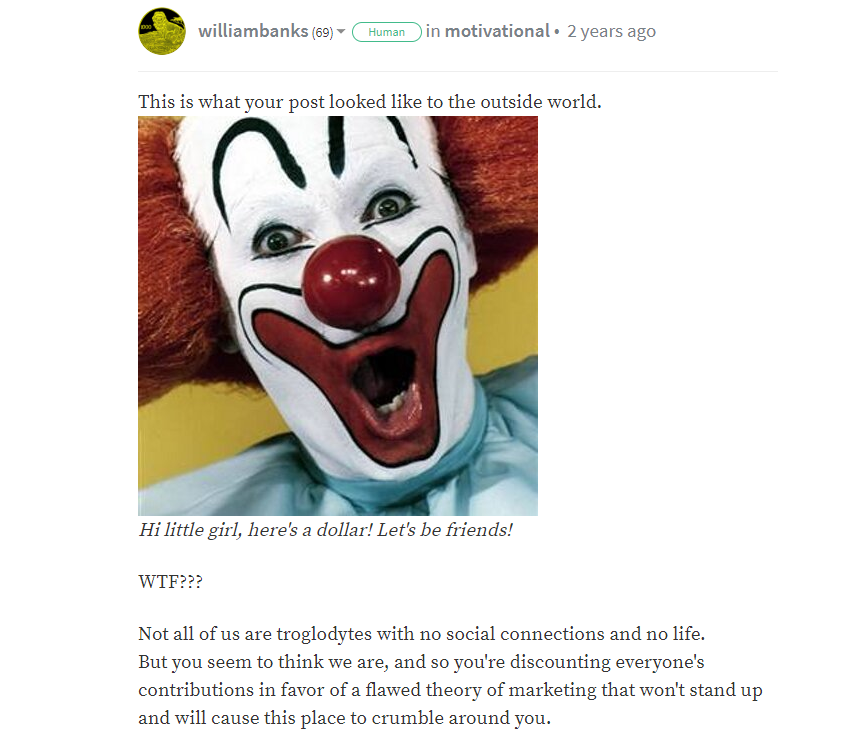This screenshot has width=859, height=744.
Task: Click the line 'contributions in favor of a flawed theory'
Action: point(450,690)
